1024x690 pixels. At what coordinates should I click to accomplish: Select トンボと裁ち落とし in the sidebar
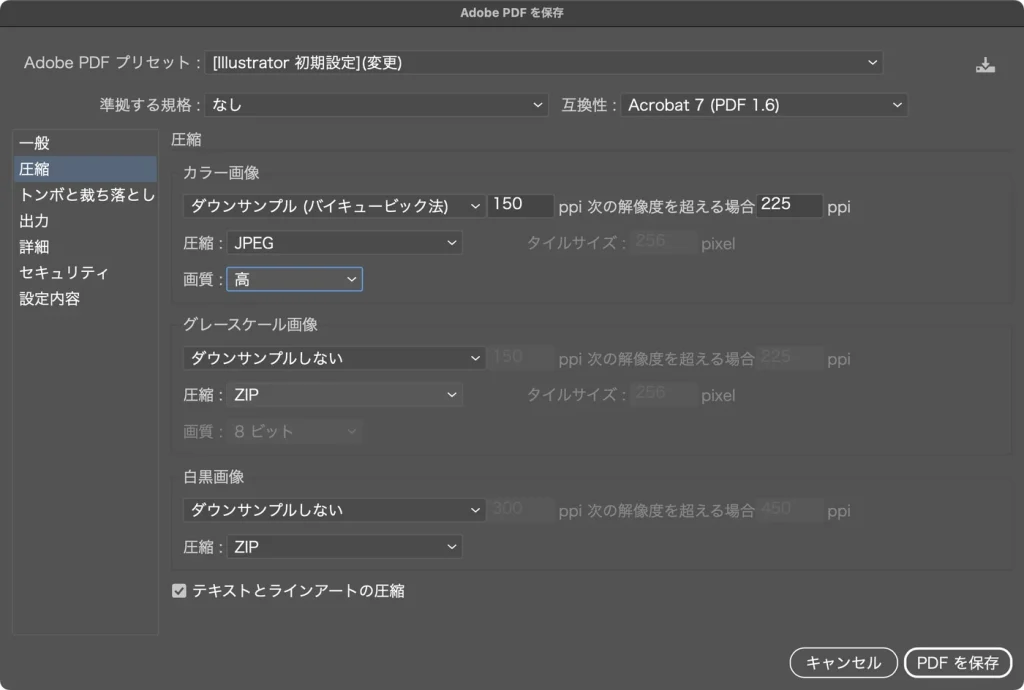[85, 195]
